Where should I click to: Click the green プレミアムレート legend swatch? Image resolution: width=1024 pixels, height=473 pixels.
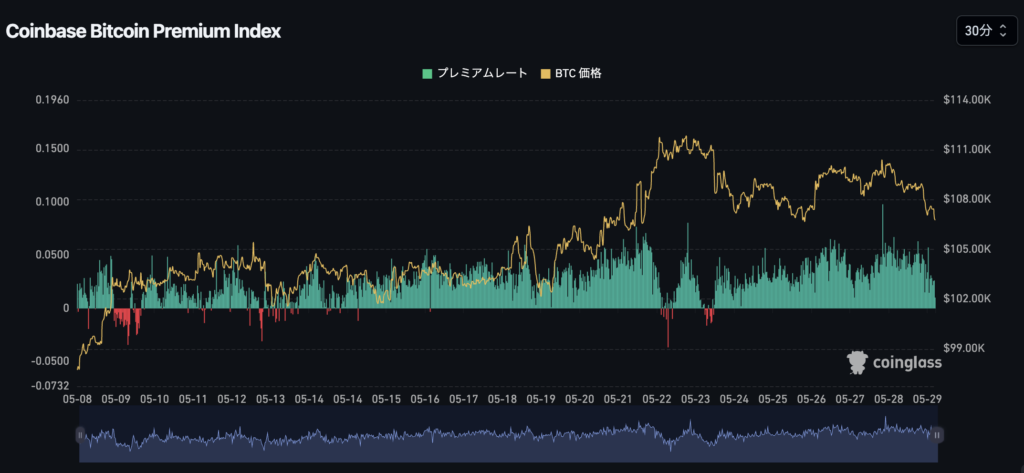pyautogui.click(x=428, y=74)
